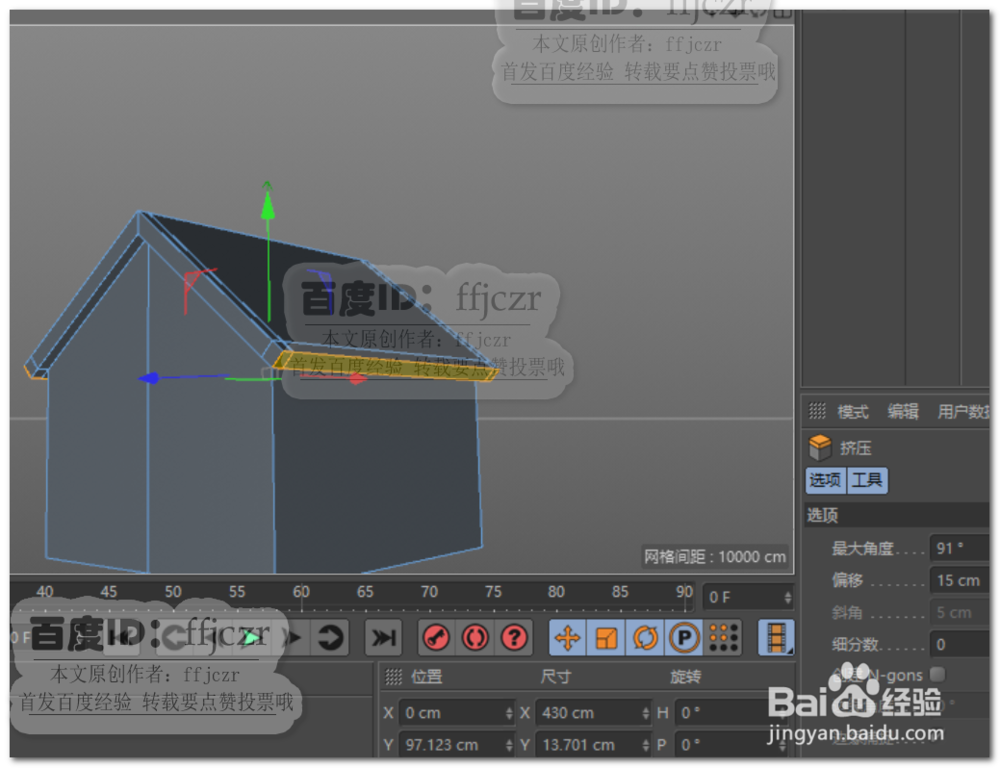Click the 最大角度 field showing 91°
The image size is (1000, 768).
959,549
